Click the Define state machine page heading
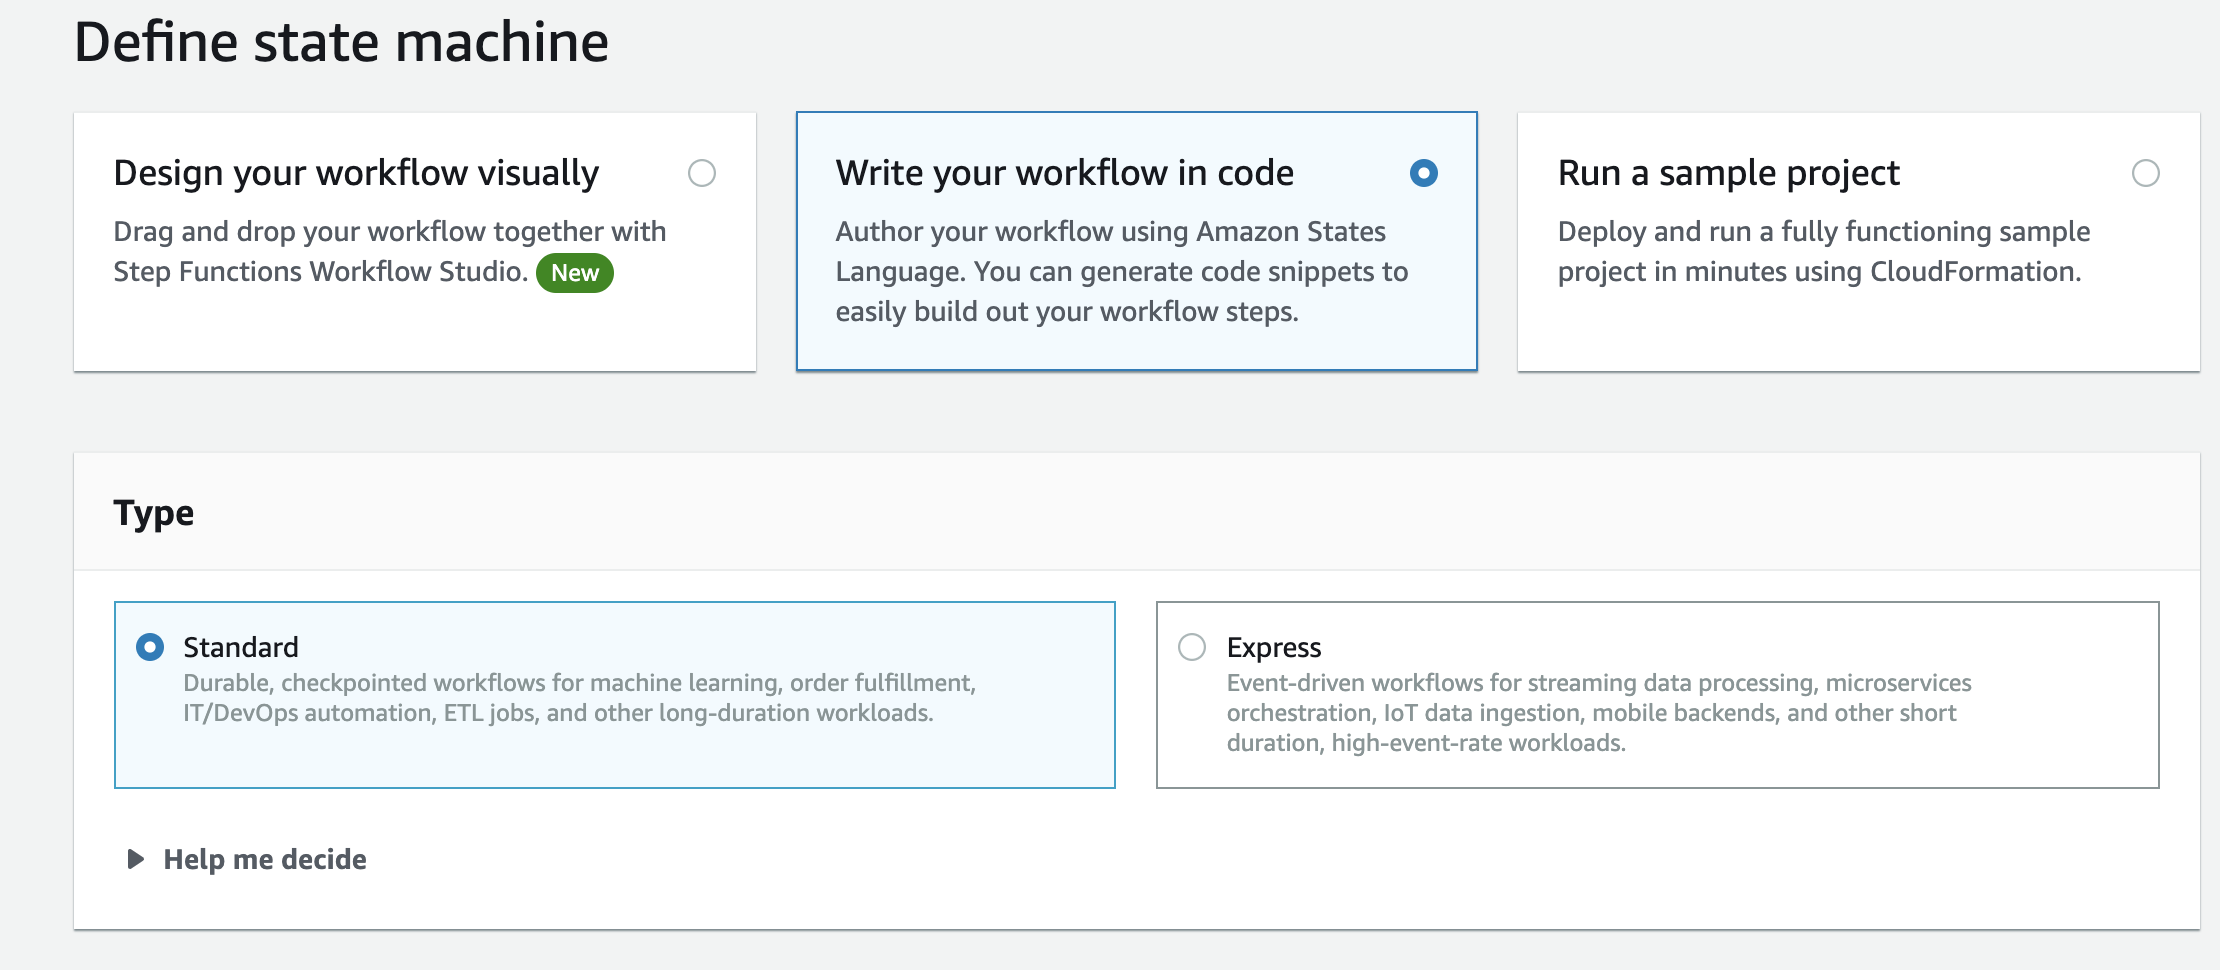2220x970 pixels. (x=341, y=42)
